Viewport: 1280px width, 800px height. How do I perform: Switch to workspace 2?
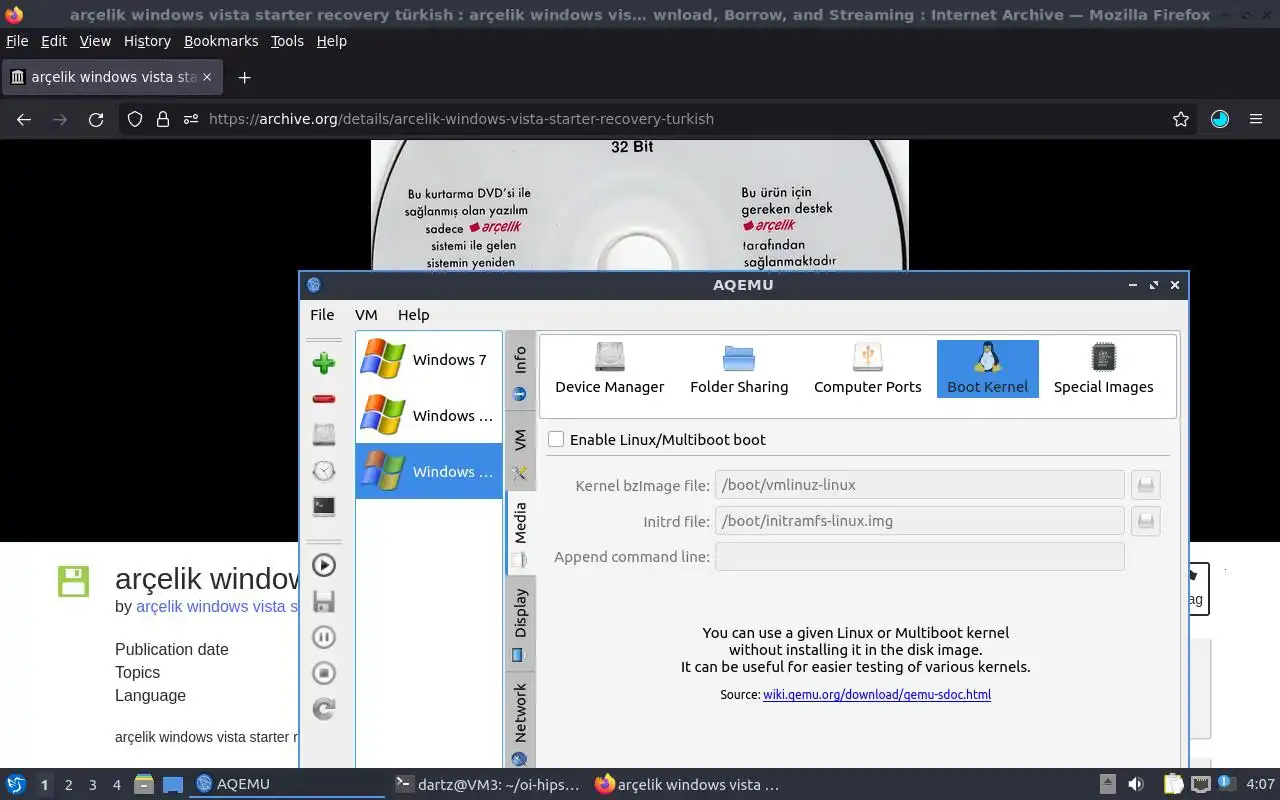[x=68, y=785]
